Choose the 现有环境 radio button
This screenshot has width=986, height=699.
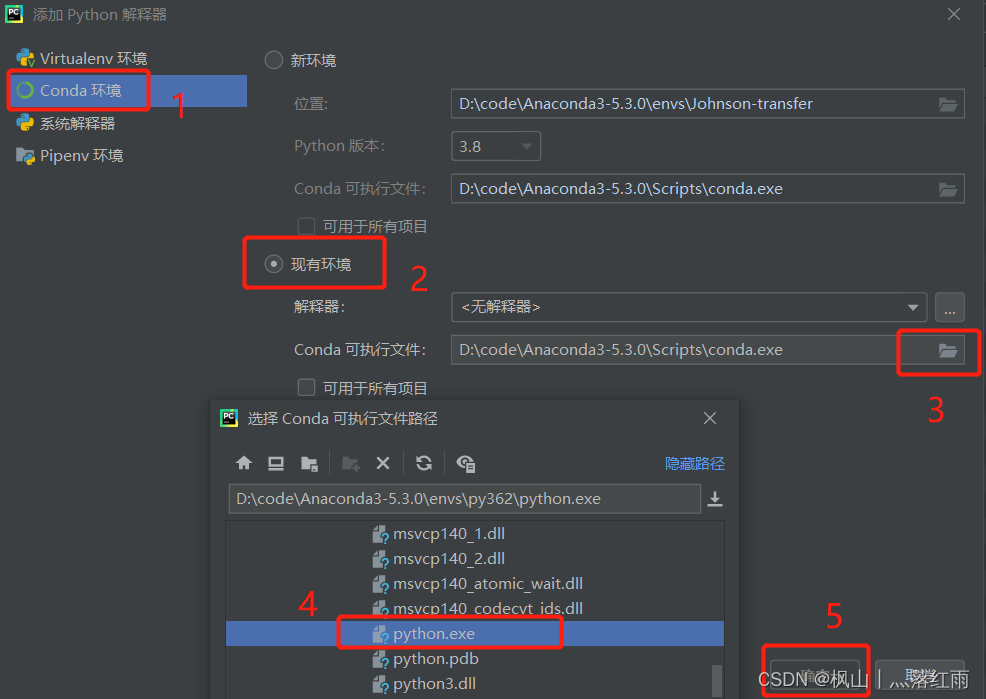pyautogui.click(x=274, y=264)
